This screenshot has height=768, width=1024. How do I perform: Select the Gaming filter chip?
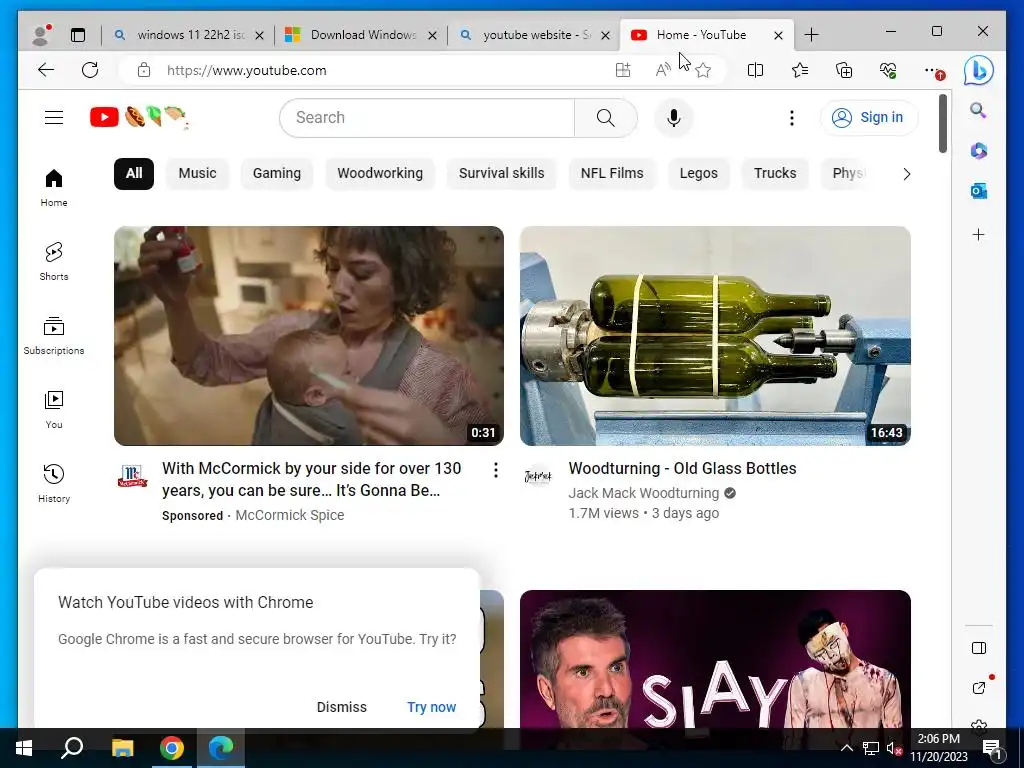[277, 174]
